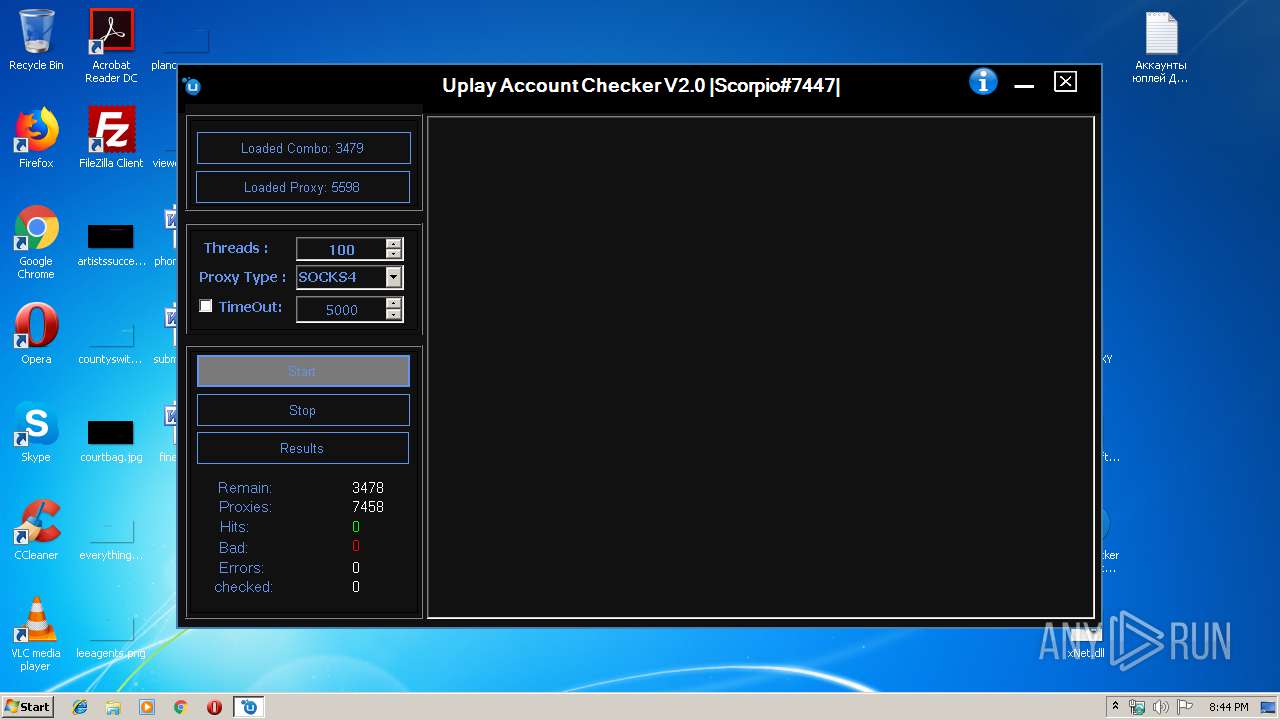The height and width of the screenshot is (720, 1280).
Task: Click the network tray icon
Action: point(1137,707)
